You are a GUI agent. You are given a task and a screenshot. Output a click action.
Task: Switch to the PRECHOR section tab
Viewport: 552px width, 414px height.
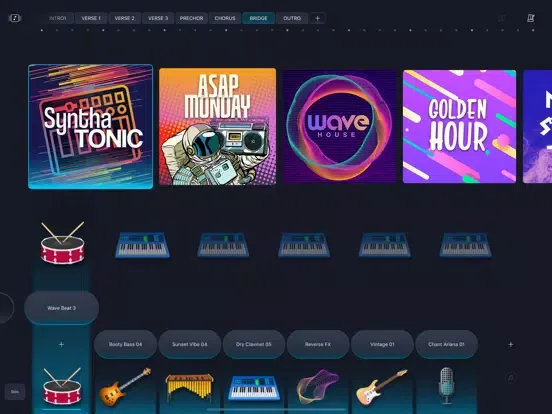[192, 18]
